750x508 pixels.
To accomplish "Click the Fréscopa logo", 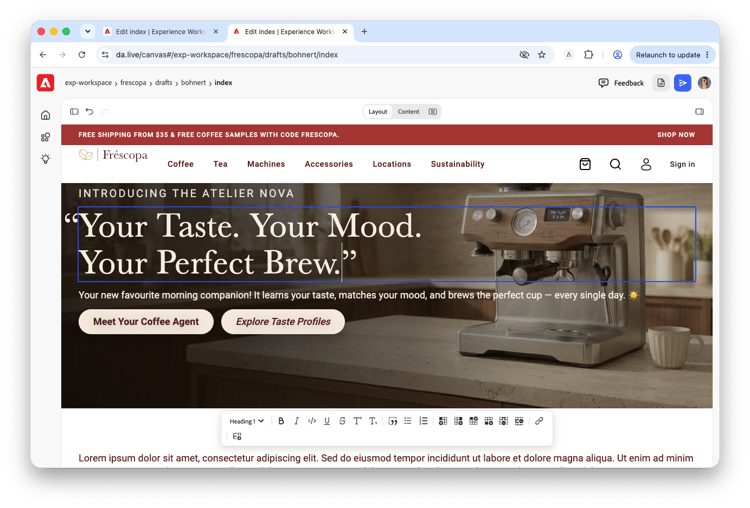I will tap(113, 155).
